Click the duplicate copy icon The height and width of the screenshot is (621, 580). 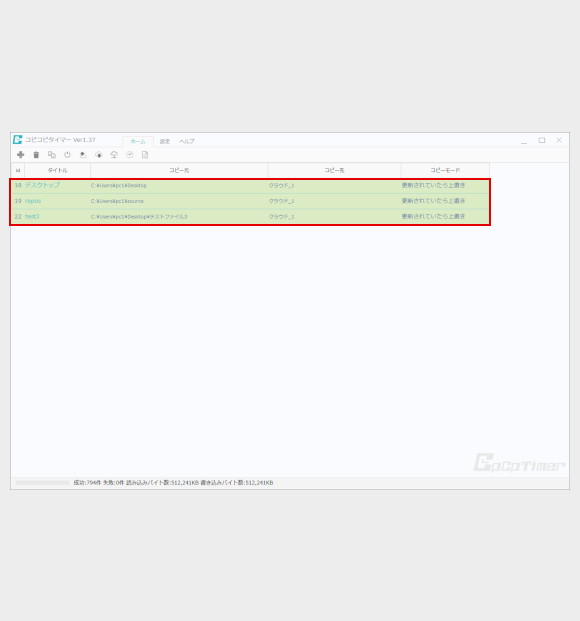click(52, 155)
